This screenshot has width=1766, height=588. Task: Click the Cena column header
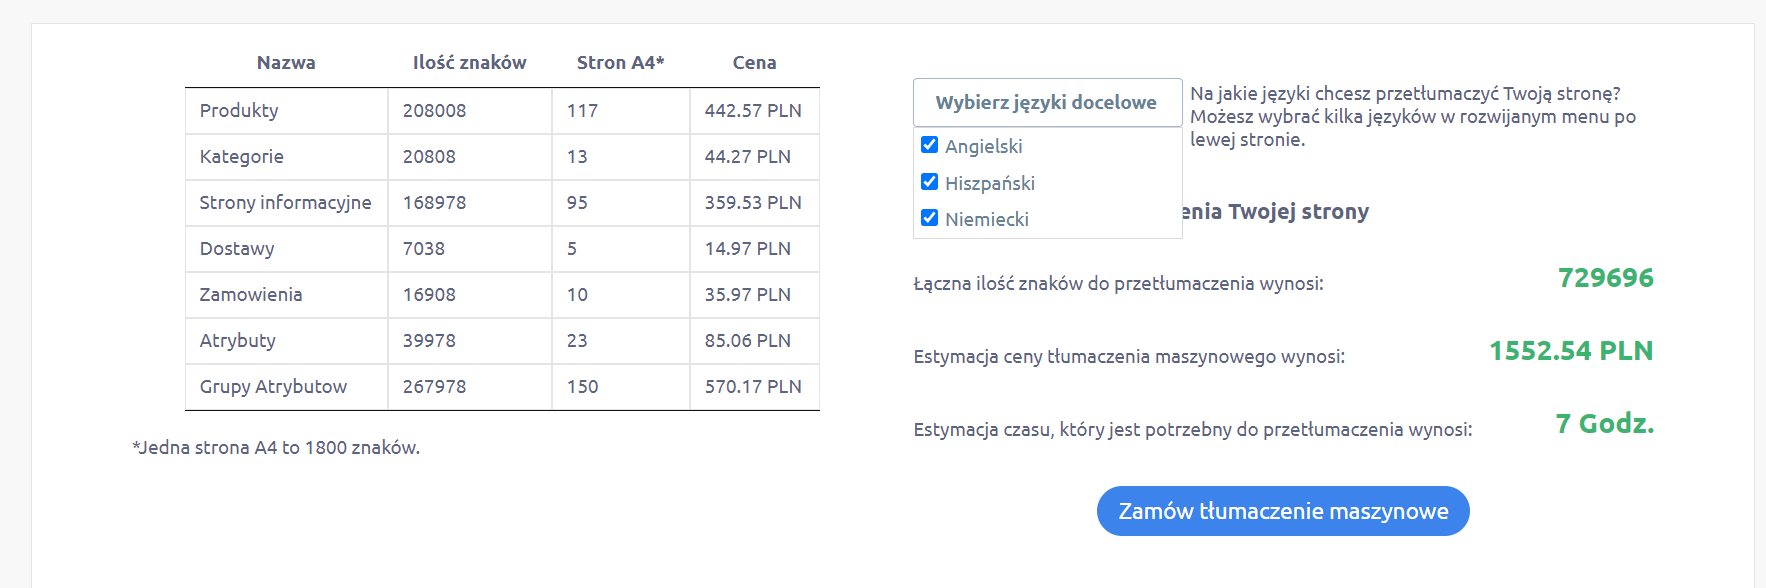pos(754,62)
